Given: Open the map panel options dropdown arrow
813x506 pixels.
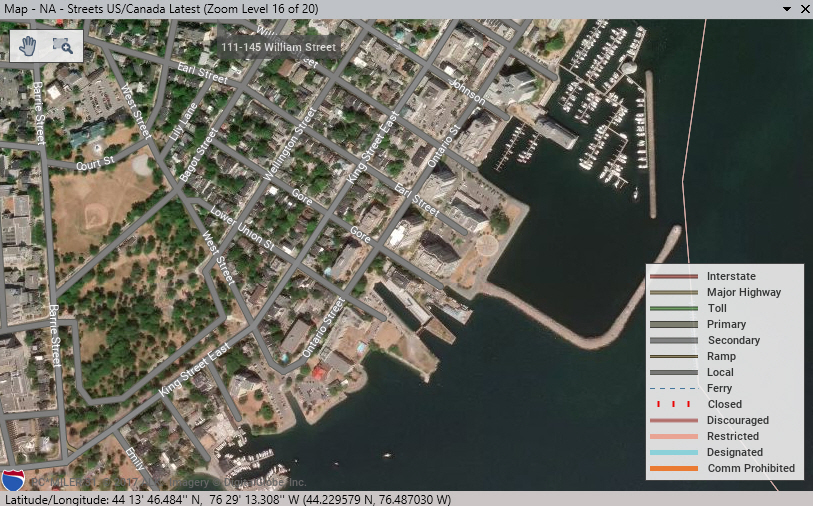Looking at the screenshot, I should point(787,8).
